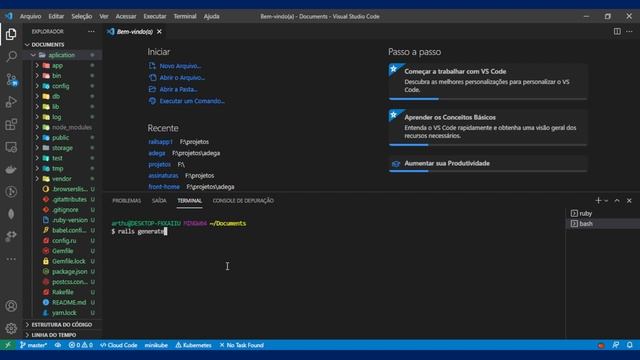
Task: Switch to the PROBLEMAS tab
Action: pyautogui.click(x=127, y=201)
